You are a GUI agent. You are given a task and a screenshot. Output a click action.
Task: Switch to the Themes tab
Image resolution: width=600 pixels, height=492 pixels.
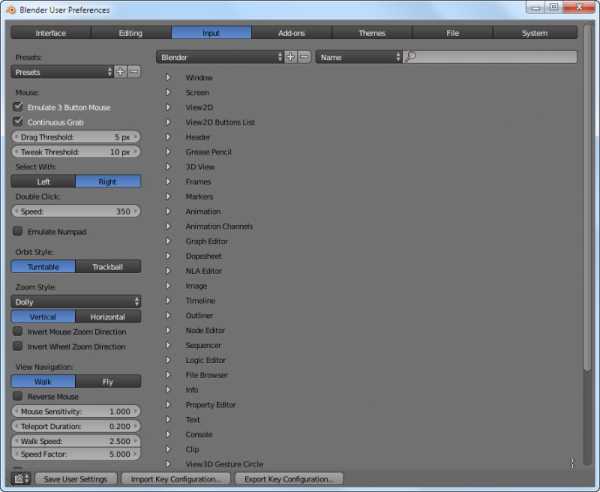pos(372,33)
